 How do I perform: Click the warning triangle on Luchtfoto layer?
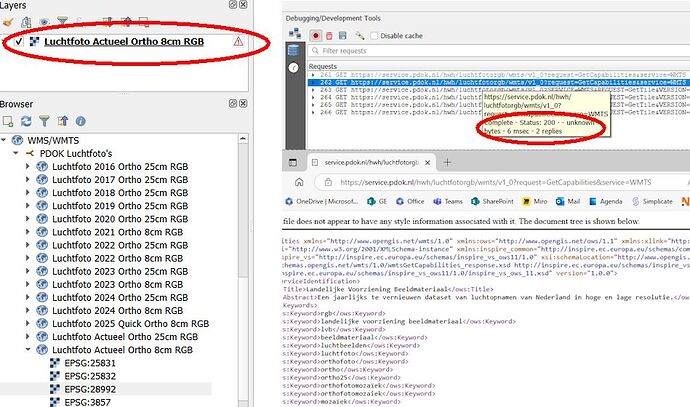click(x=238, y=42)
